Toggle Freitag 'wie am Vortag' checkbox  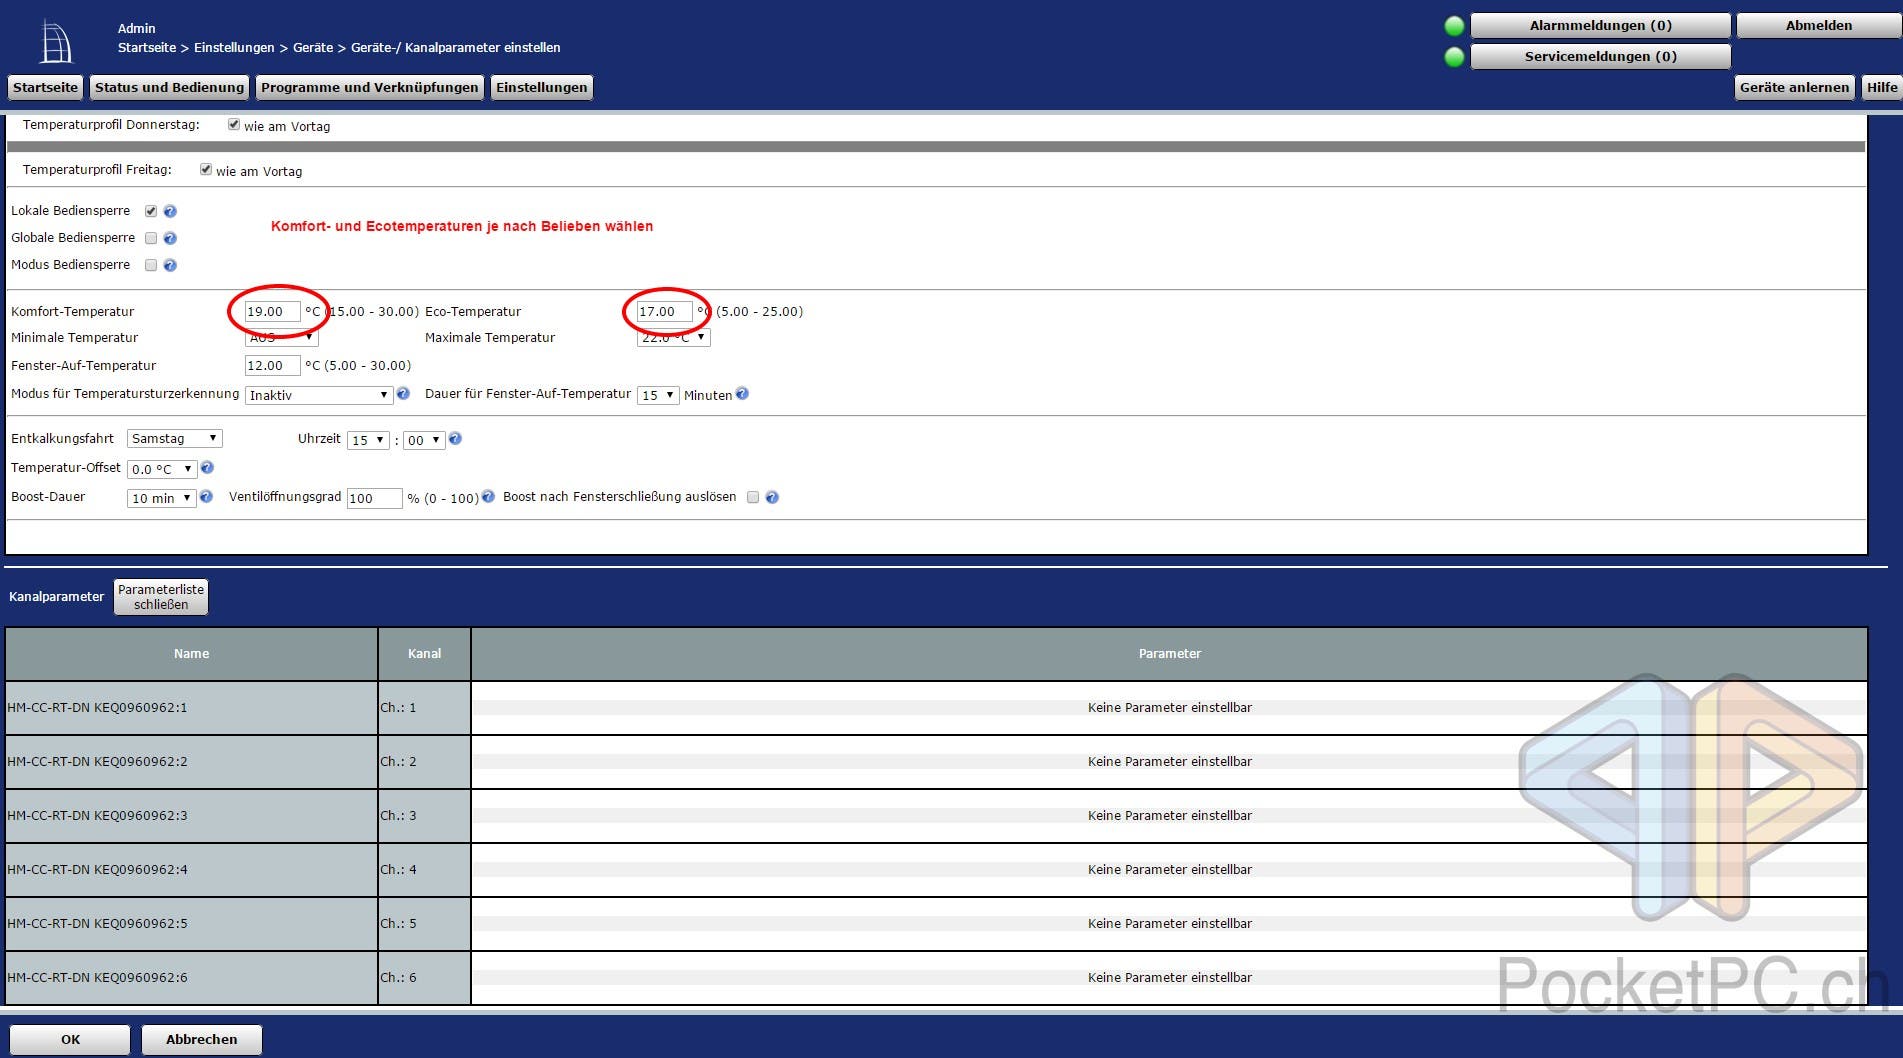(x=206, y=170)
